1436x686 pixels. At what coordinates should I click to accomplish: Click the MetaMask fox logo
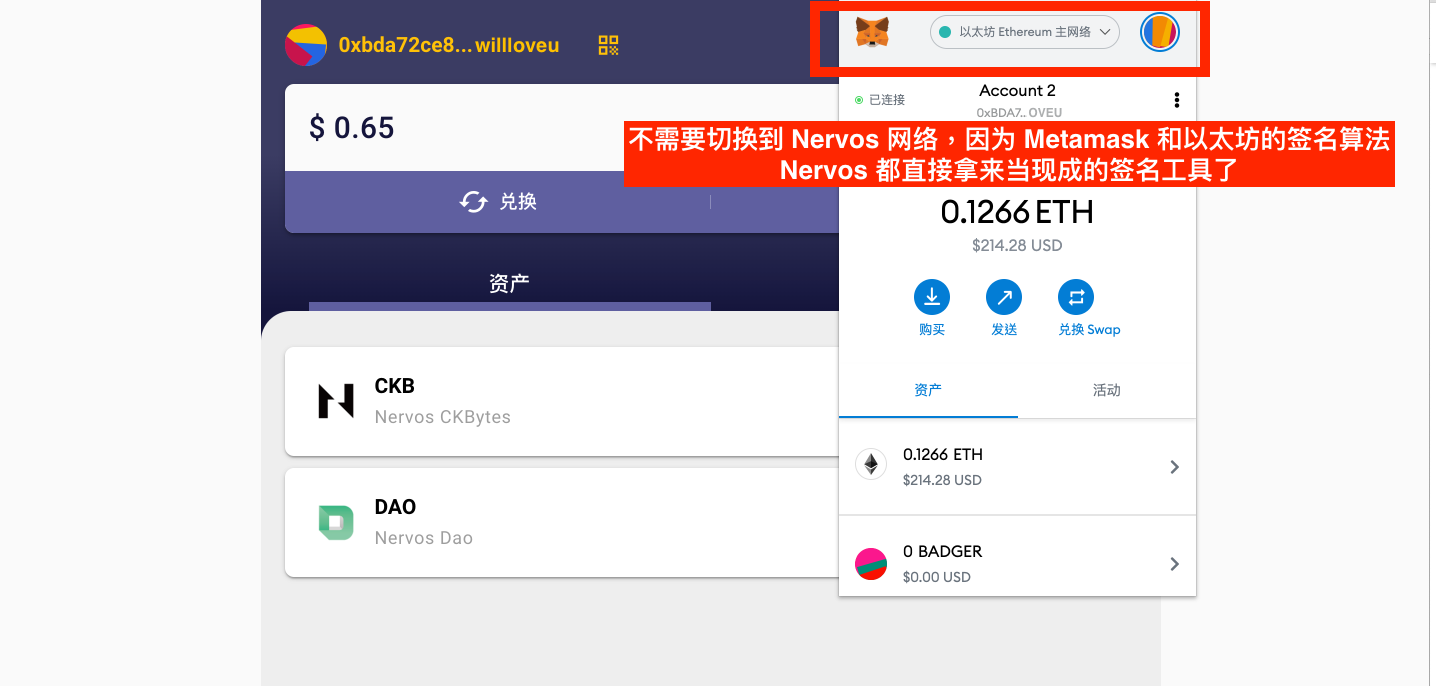(x=871, y=33)
